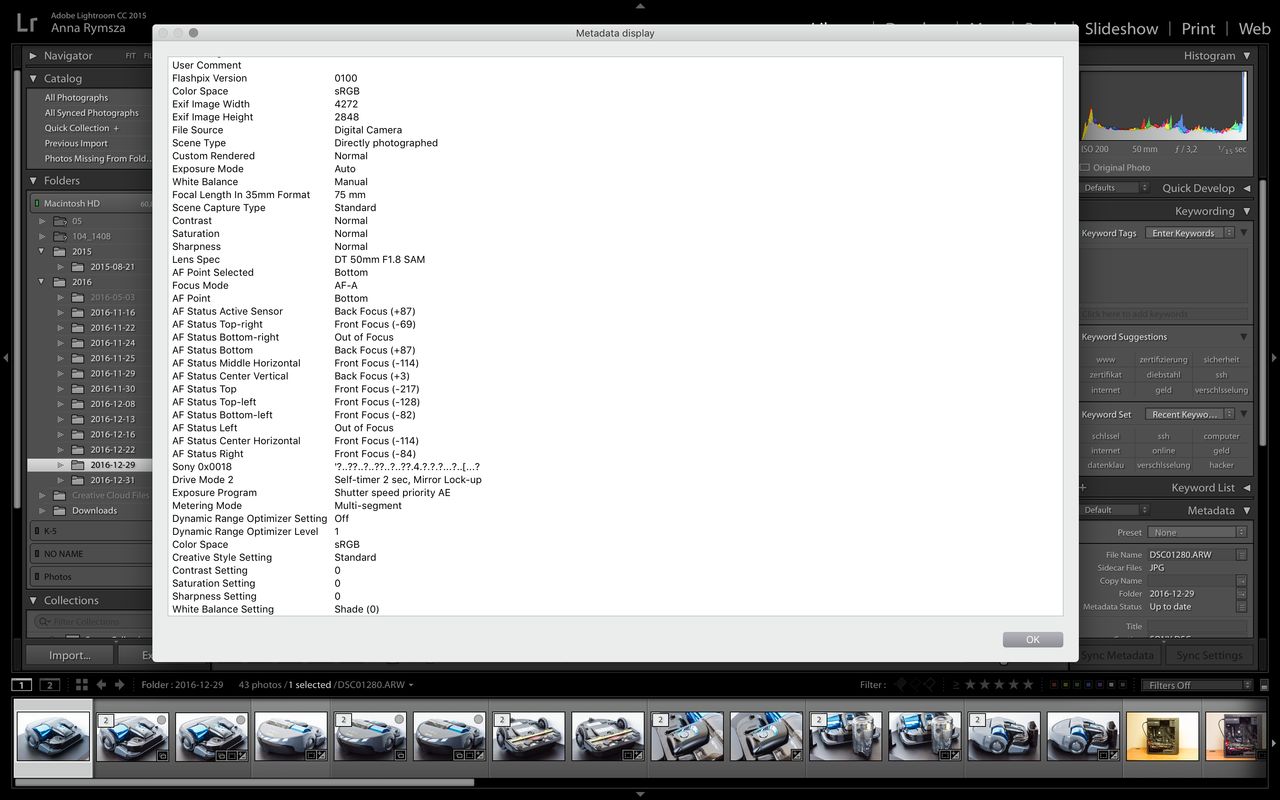Expand the Keyword List panel
This screenshot has width=1280, height=800.
tap(1246, 488)
